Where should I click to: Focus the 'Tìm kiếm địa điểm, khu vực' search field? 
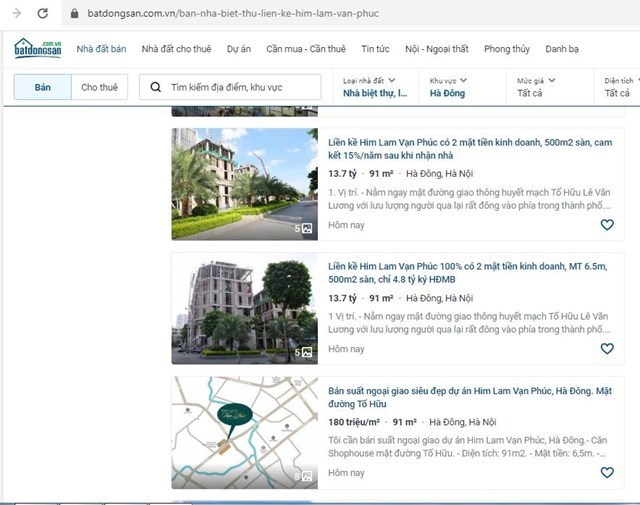pos(230,87)
